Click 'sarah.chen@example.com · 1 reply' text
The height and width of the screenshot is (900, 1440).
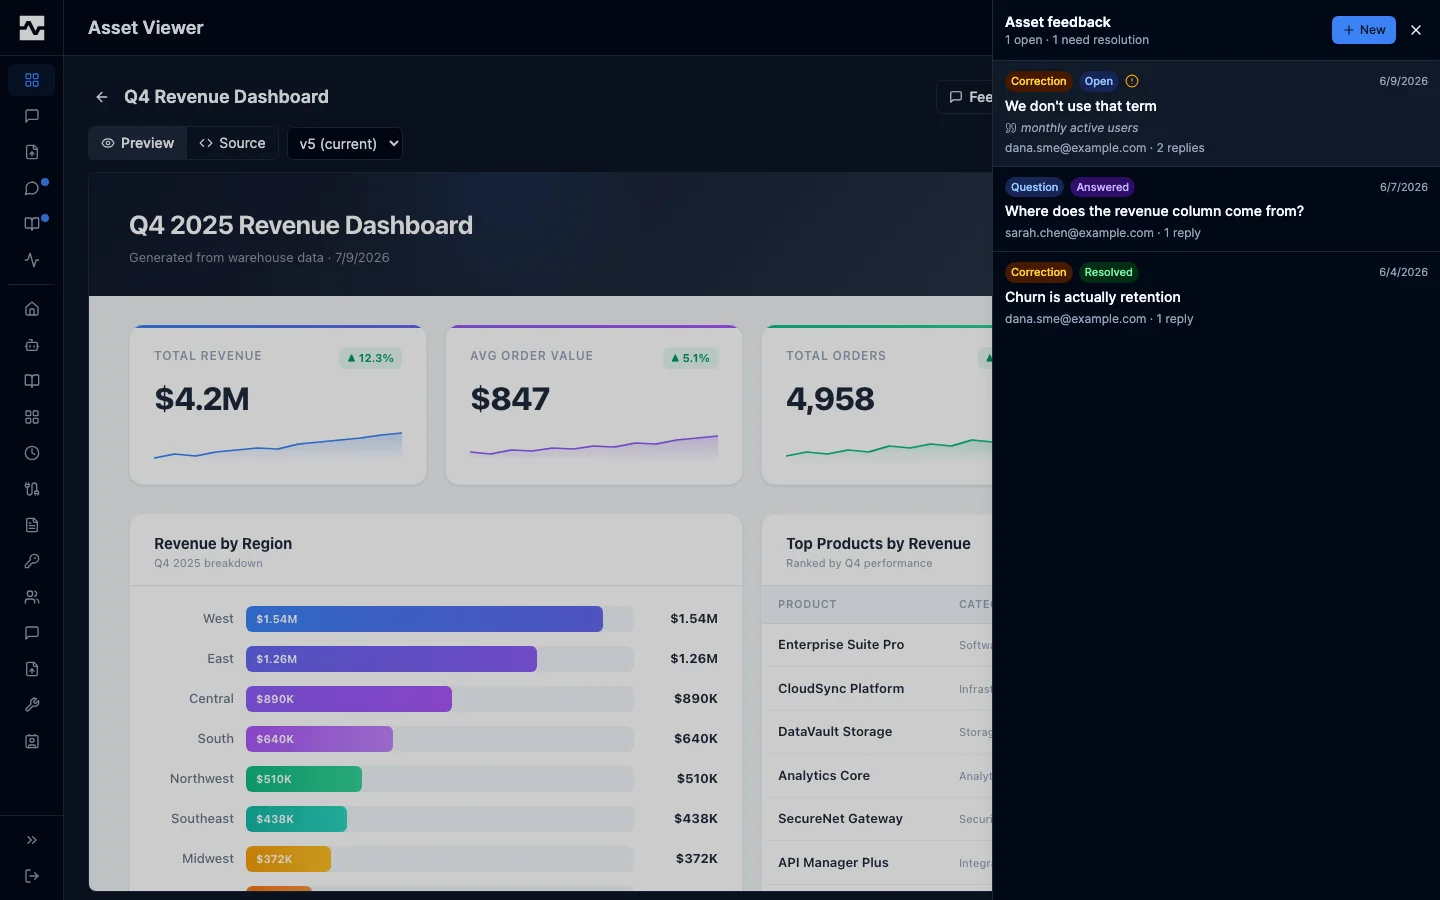coord(1103,233)
